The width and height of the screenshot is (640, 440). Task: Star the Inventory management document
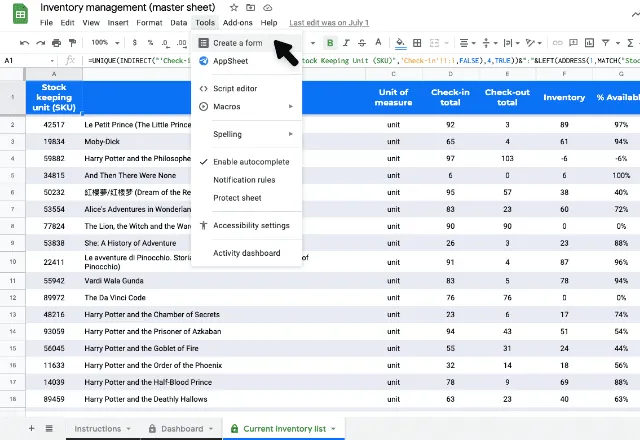coord(234,8)
